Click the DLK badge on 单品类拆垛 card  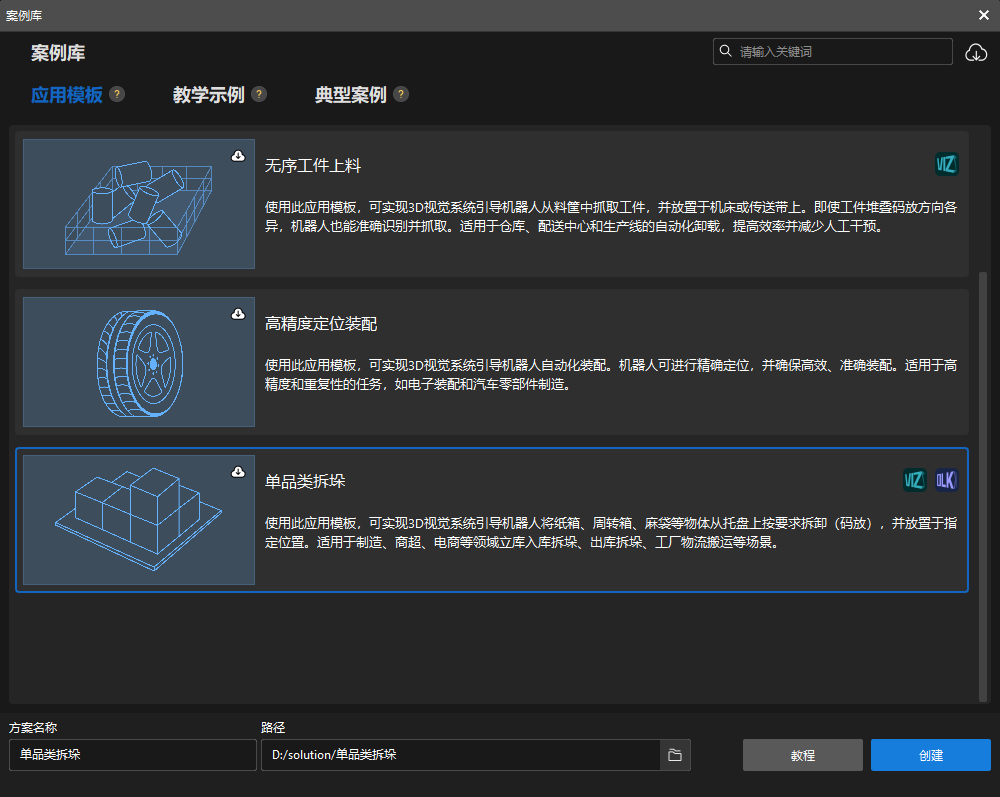tap(945, 480)
